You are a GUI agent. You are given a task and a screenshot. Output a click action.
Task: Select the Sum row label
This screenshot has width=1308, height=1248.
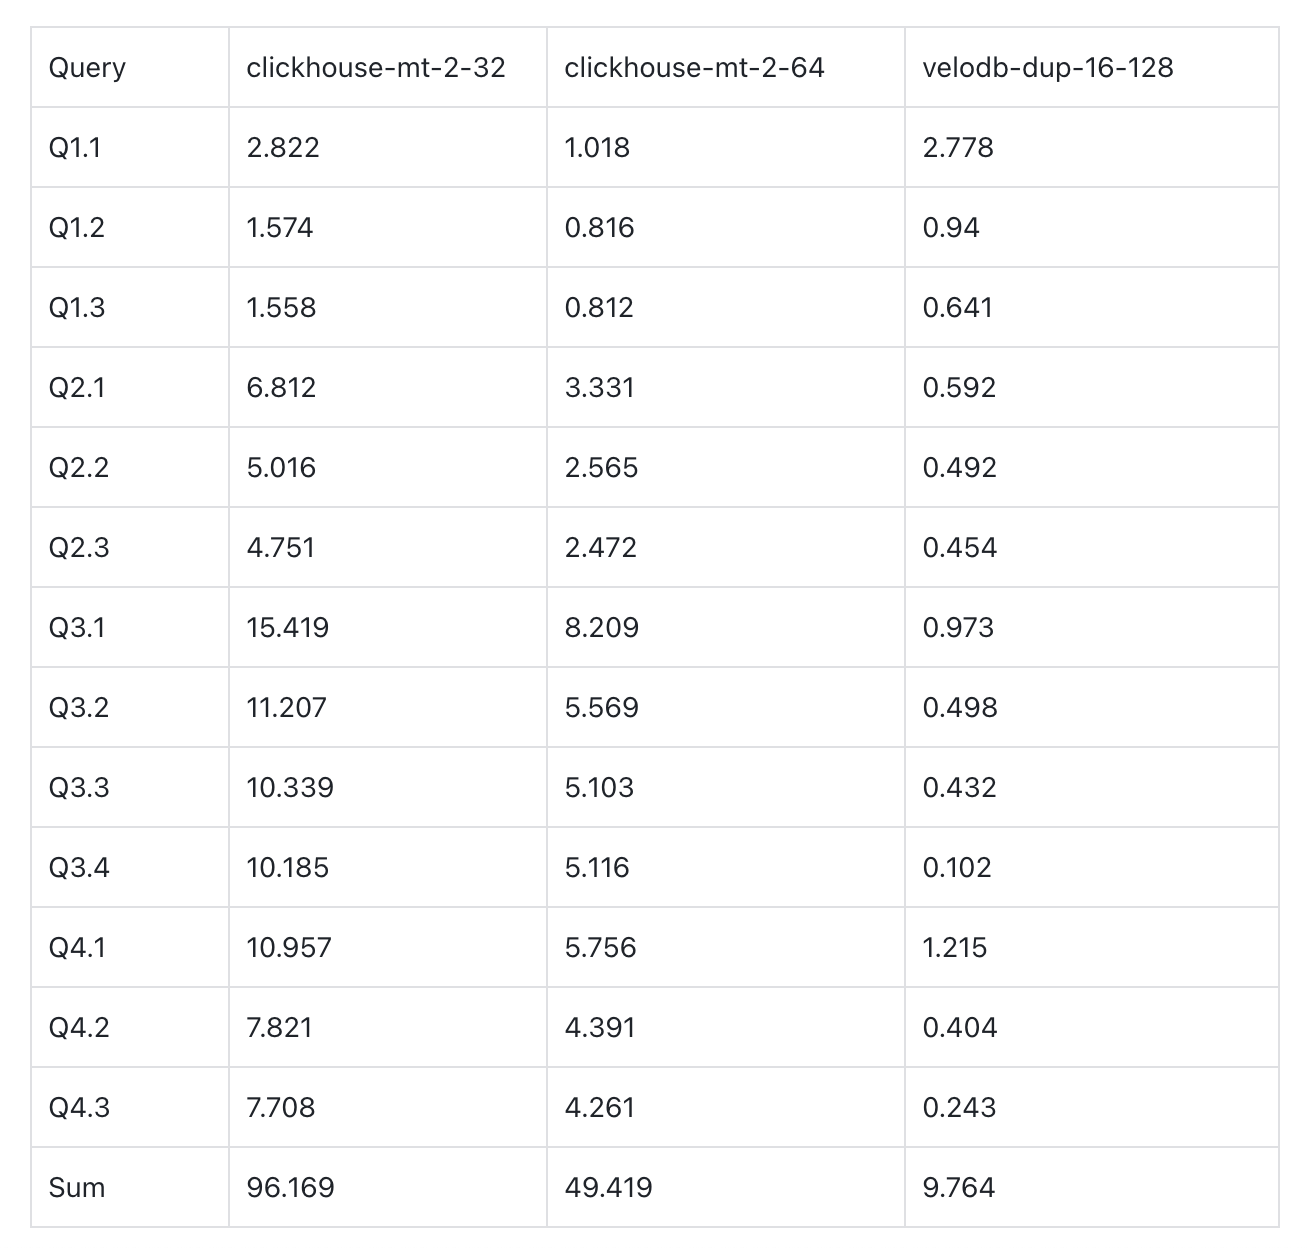[x=77, y=1188]
